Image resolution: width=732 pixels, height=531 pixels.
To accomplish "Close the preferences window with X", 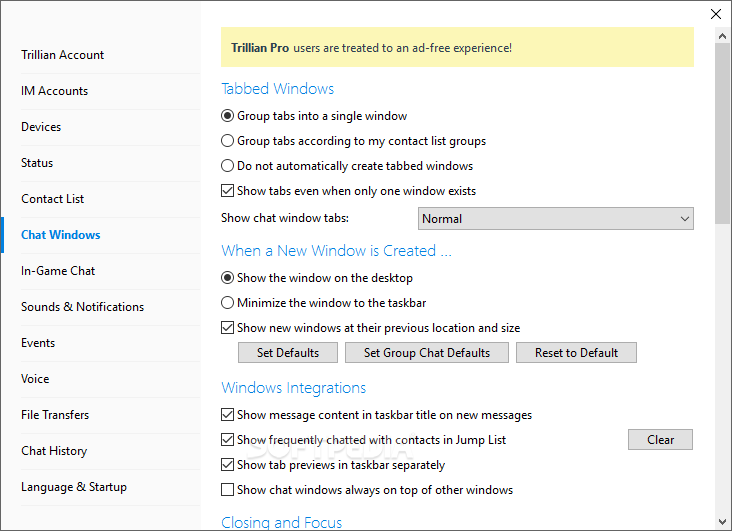I will [716, 14].
